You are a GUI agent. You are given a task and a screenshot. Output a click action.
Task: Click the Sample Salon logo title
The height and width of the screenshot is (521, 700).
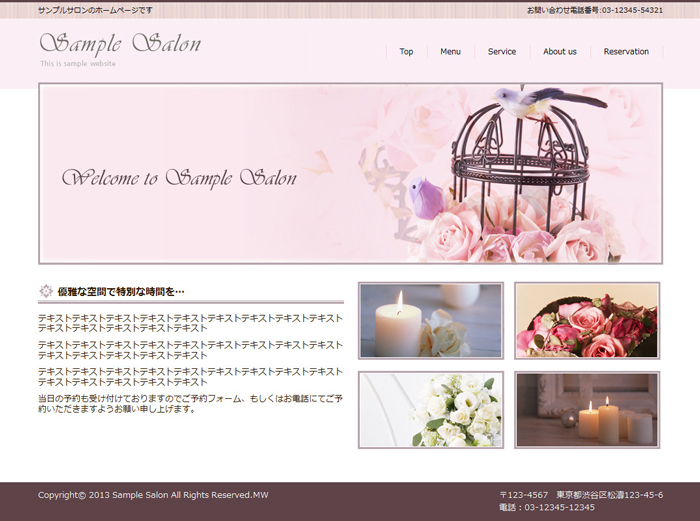(120, 44)
